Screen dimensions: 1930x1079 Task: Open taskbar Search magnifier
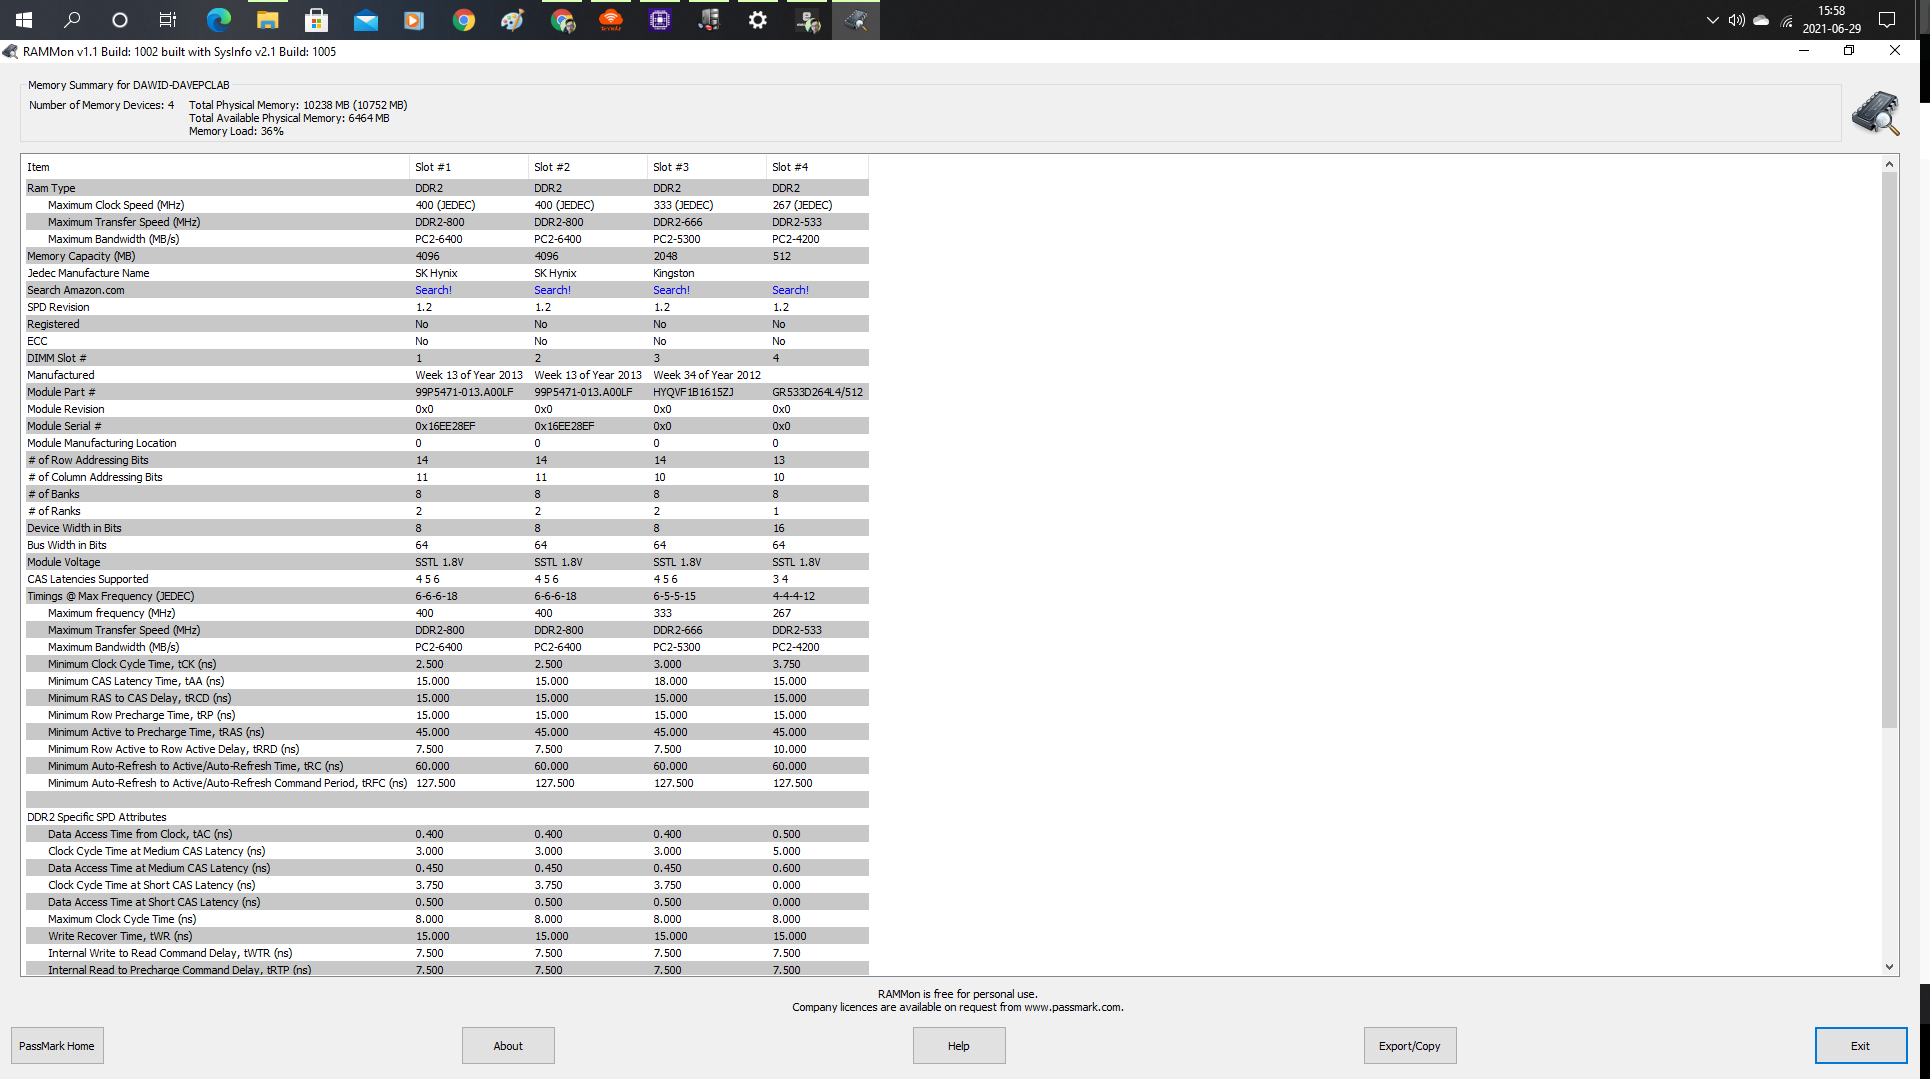[x=72, y=20]
